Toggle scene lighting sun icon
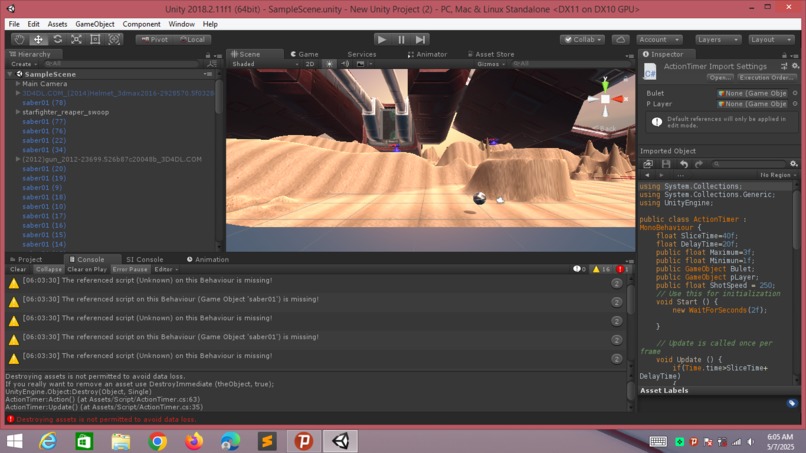 click(x=329, y=64)
